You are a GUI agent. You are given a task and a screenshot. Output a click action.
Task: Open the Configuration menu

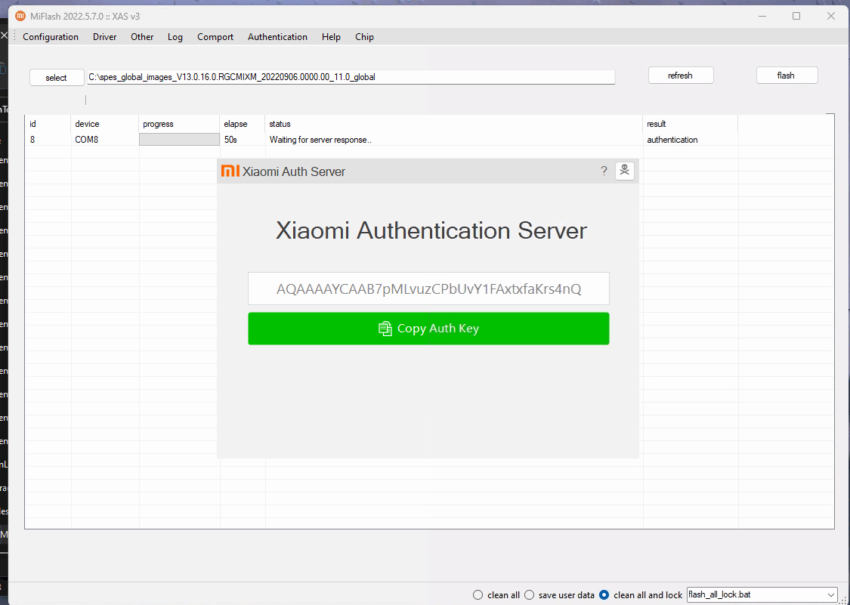(50, 37)
